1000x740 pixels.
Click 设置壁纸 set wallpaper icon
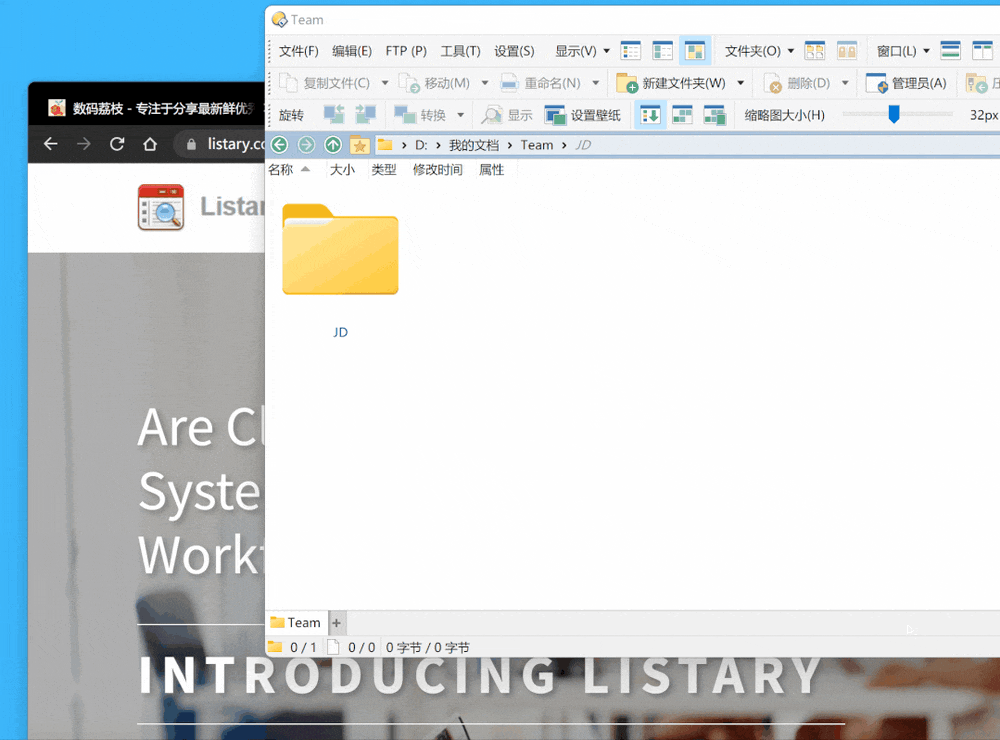tap(555, 115)
